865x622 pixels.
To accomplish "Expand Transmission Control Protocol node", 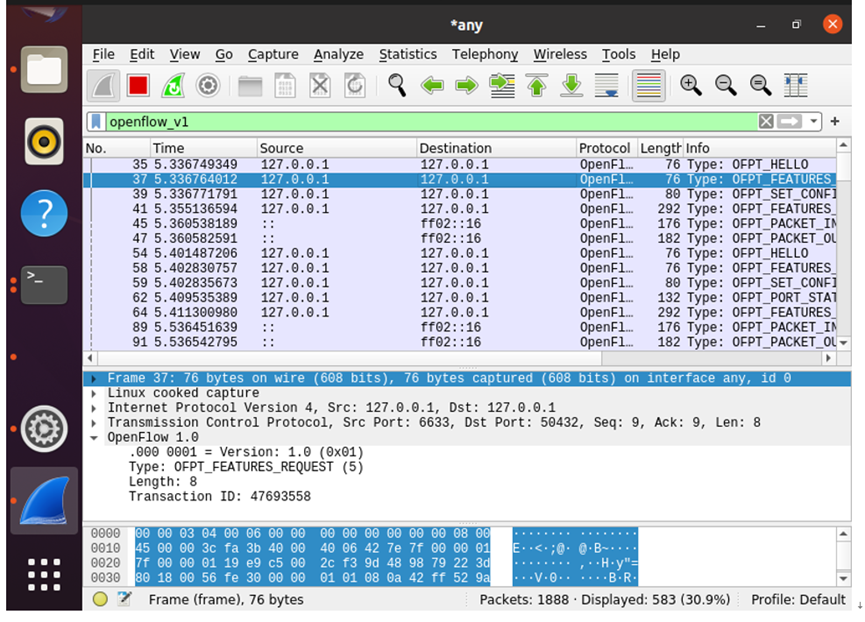I will click(94, 423).
